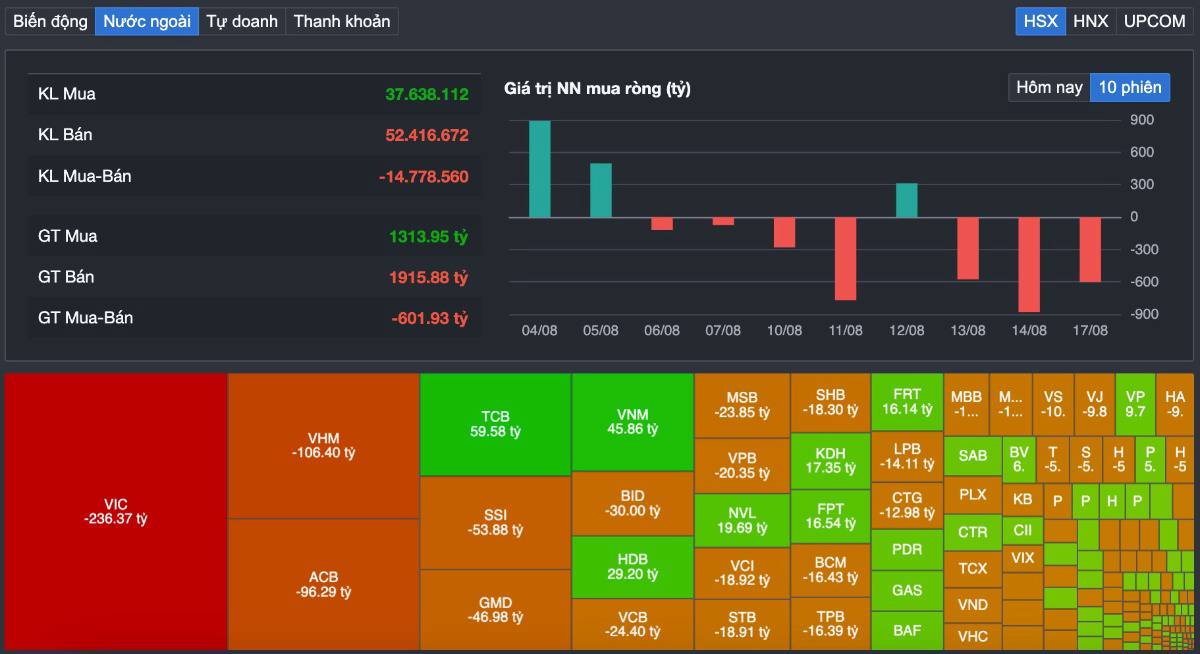
Task: Switch to the Biến động tab
Action: point(50,21)
